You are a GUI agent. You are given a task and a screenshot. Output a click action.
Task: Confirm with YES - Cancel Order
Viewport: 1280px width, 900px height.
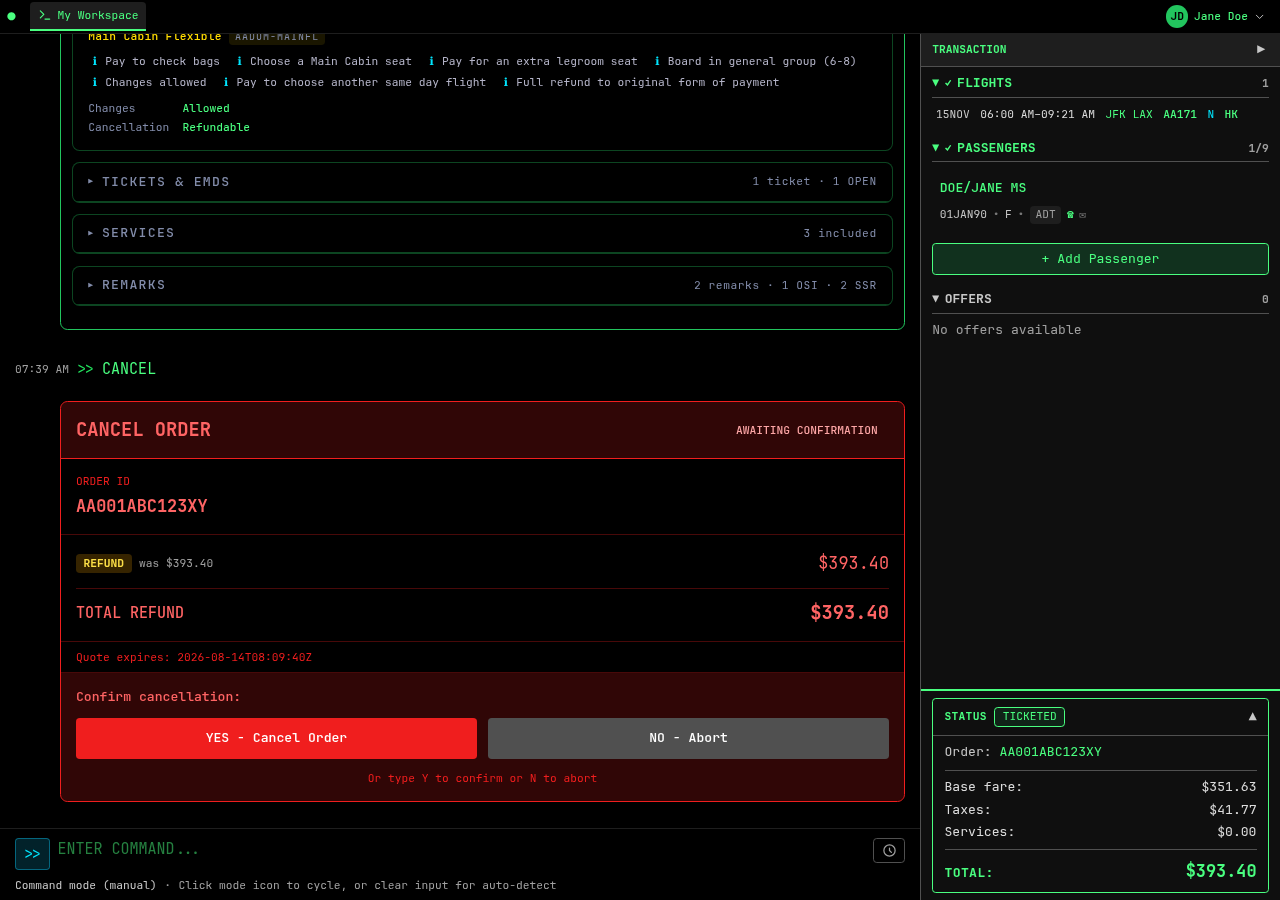[276, 738]
